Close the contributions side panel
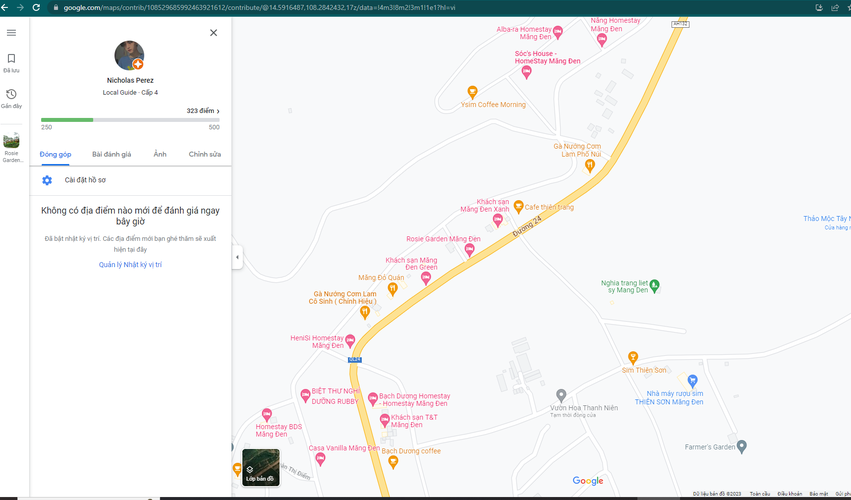 click(x=213, y=33)
